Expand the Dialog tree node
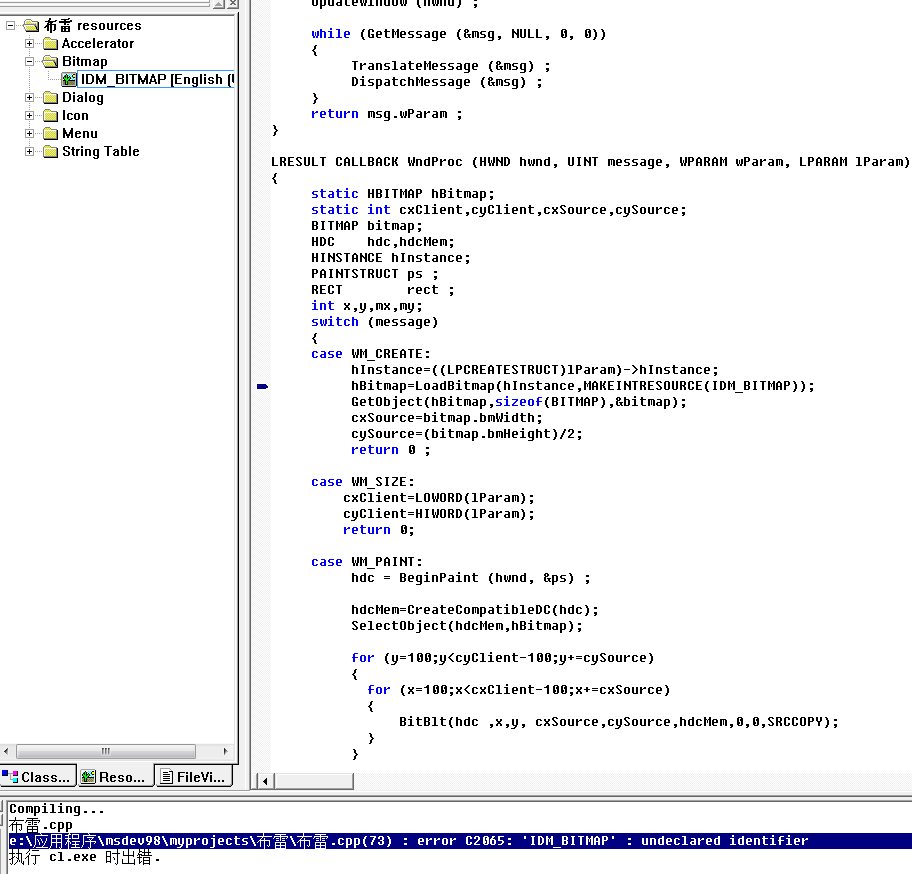Viewport: 912px width, 874px height. [x=28, y=97]
